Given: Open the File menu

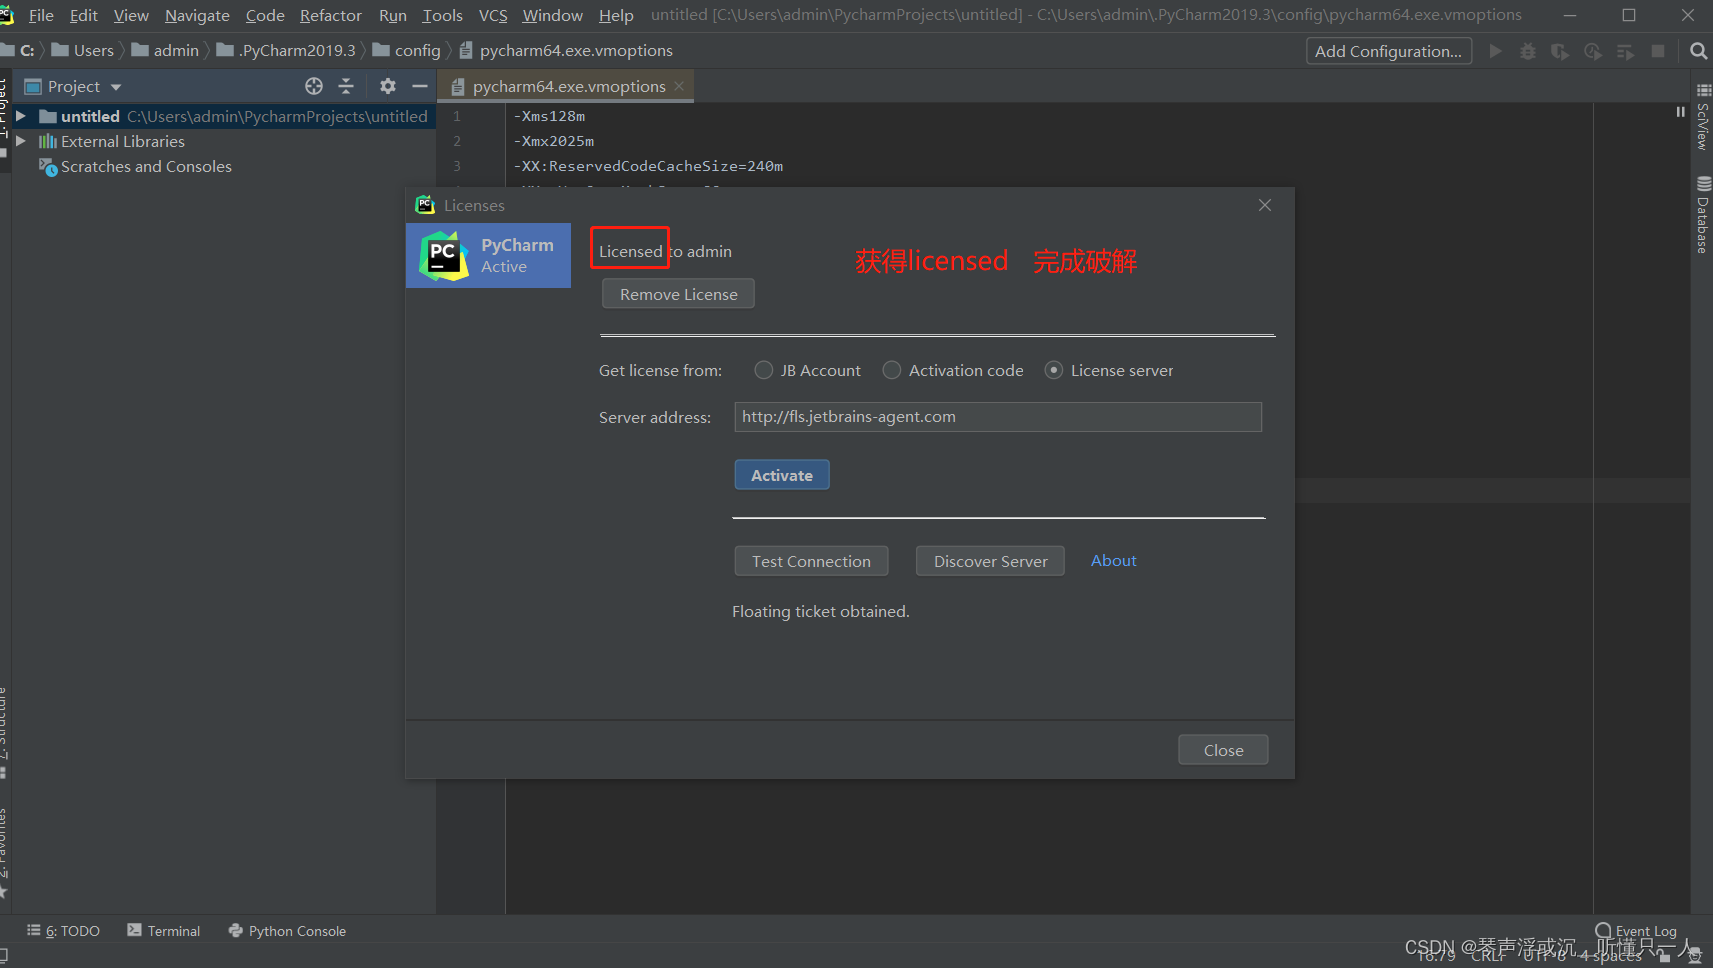Looking at the screenshot, I should 41,15.
